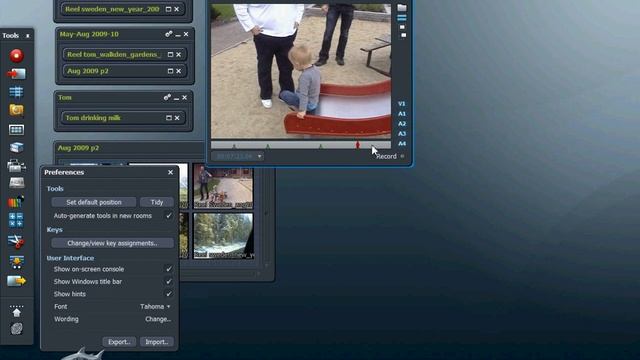Select the scissors tool icon

16,242
